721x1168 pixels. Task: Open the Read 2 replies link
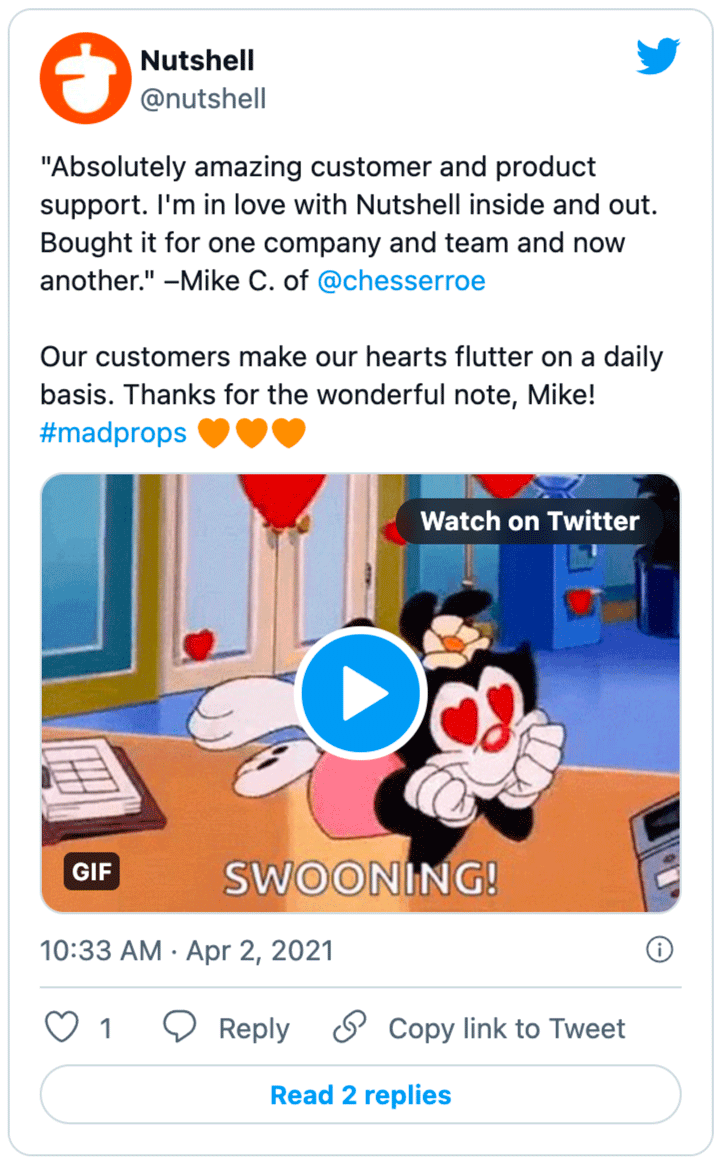click(x=360, y=1095)
